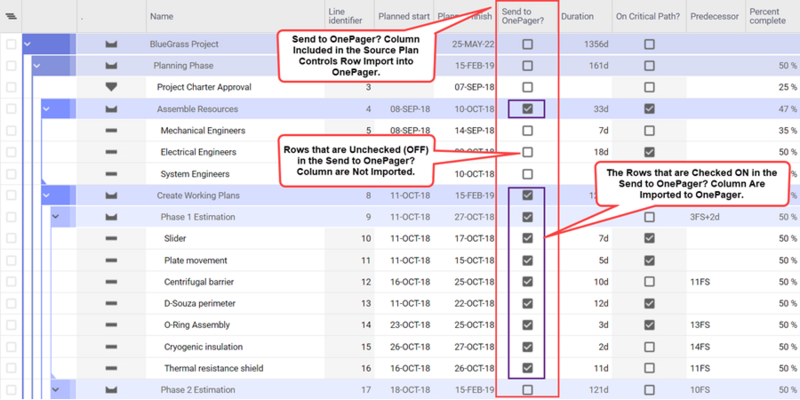Click the 3FS+2d predecessor cell

707,217
